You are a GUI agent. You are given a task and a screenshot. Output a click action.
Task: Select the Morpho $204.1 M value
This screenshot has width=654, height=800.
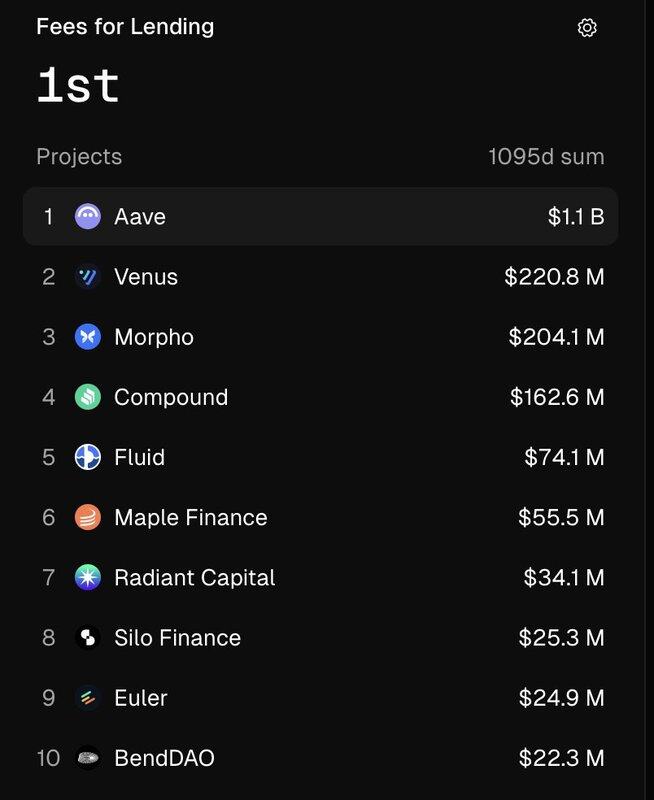pos(557,337)
